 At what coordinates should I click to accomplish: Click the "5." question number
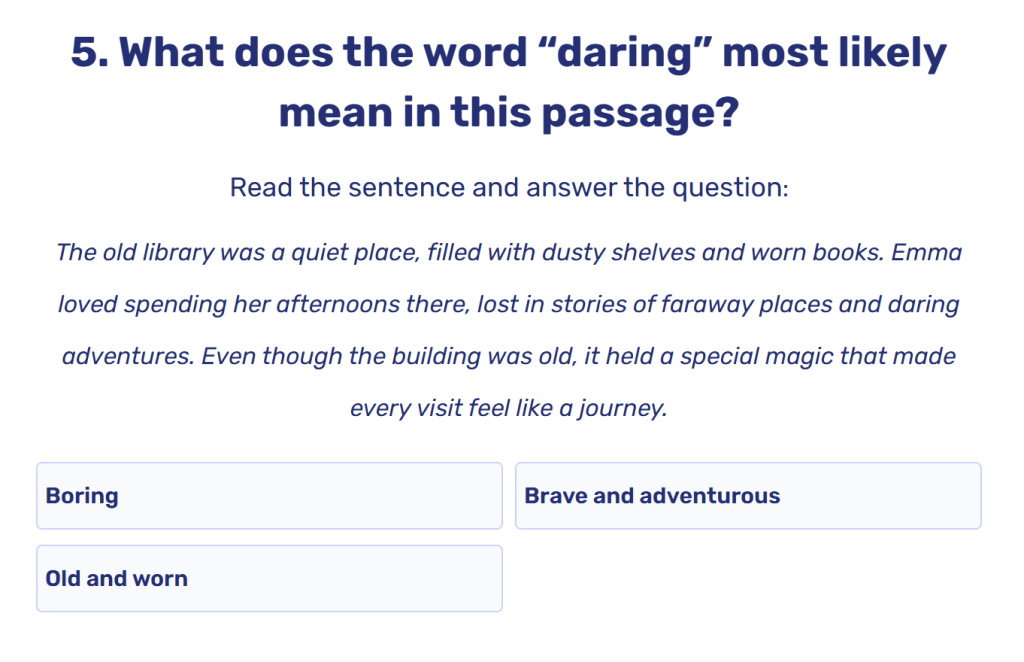click(x=90, y=53)
